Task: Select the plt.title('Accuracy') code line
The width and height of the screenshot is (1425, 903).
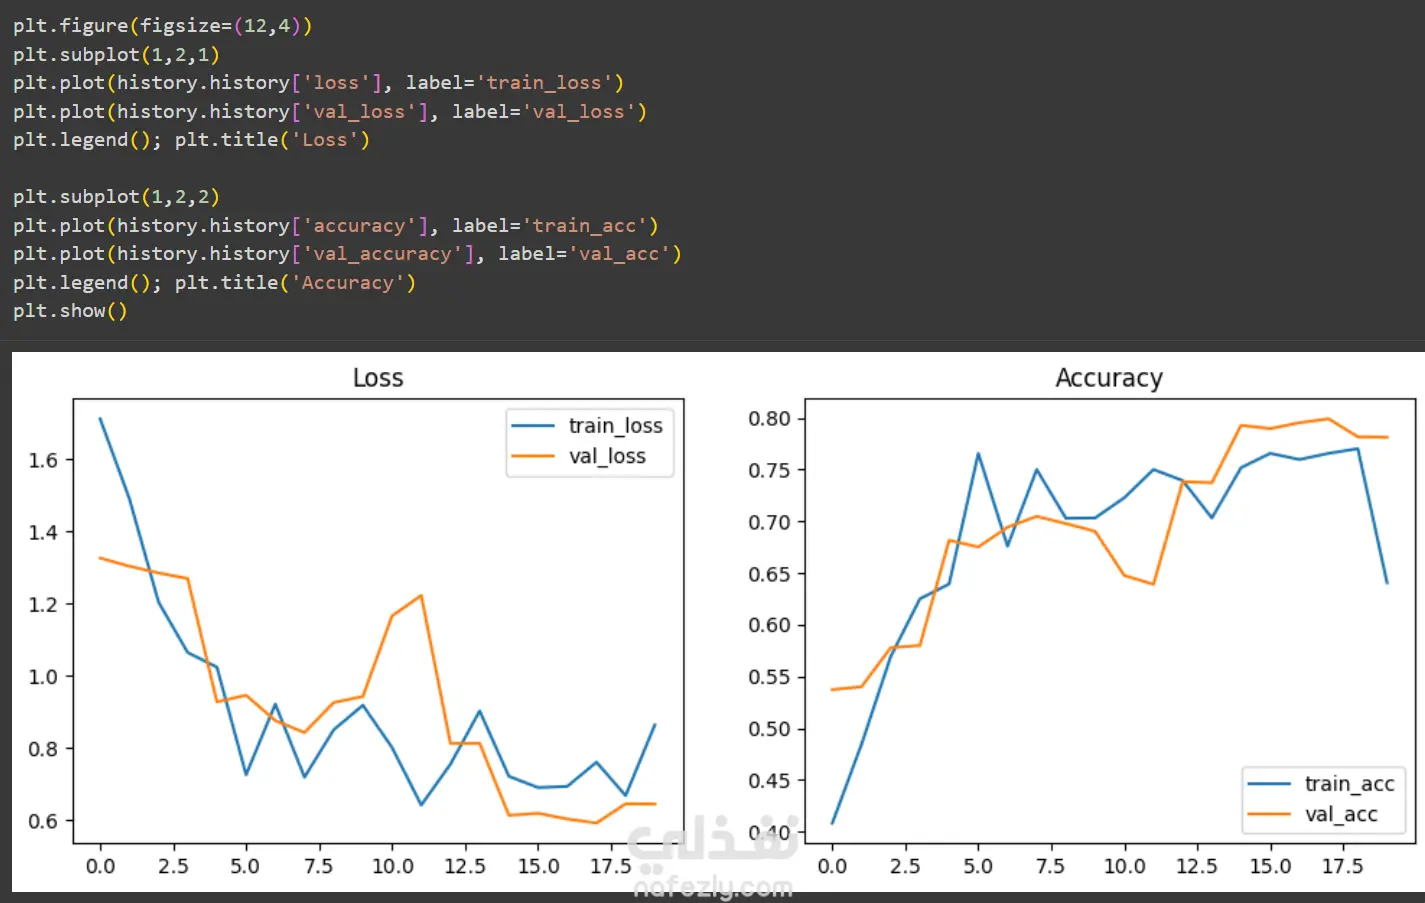Action: tap(214, 283)
